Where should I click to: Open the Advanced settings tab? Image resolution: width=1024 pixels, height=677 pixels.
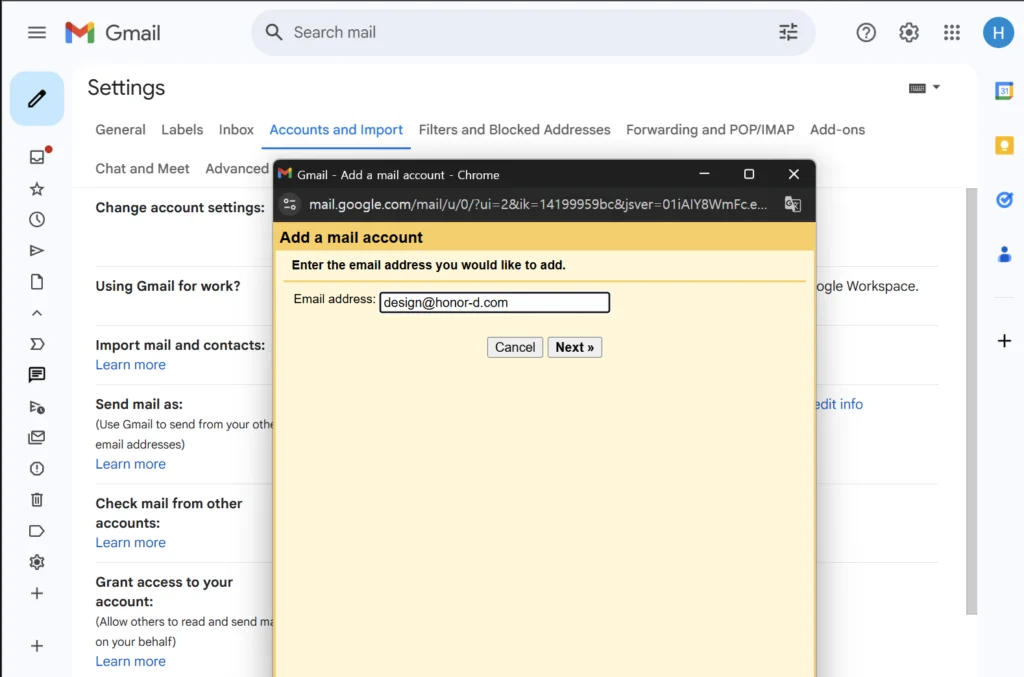tap(237, 168)
